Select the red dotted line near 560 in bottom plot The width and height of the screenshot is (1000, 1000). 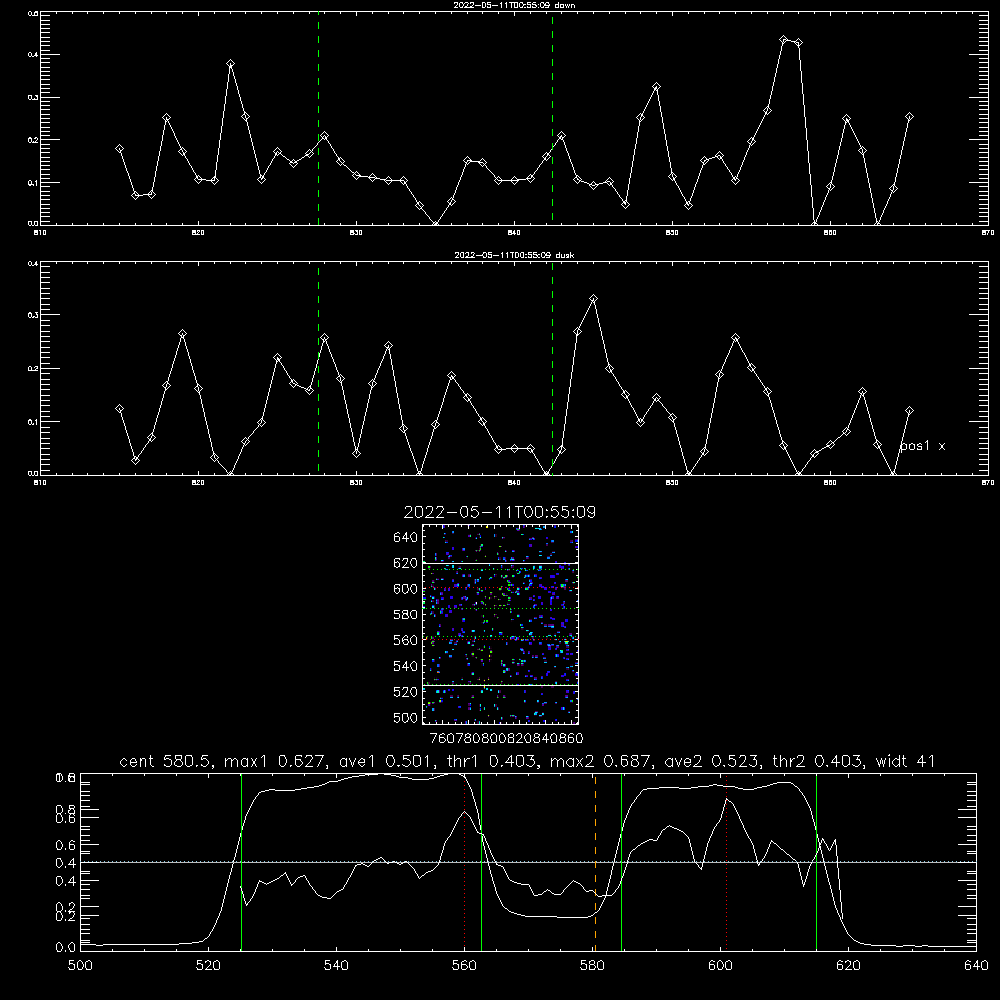[x=464, y=862]
